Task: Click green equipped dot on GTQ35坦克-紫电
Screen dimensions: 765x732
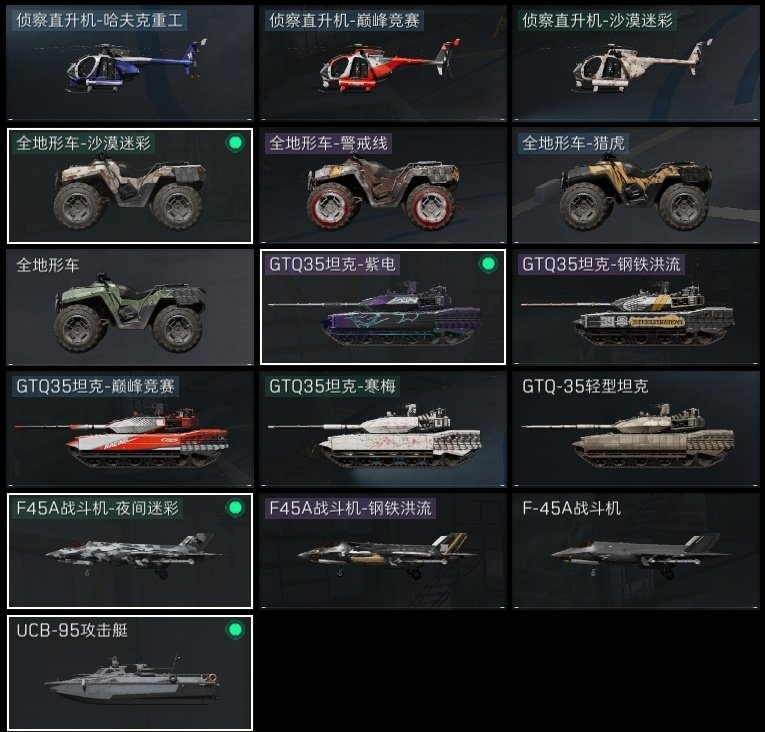Action: (488, 264)
